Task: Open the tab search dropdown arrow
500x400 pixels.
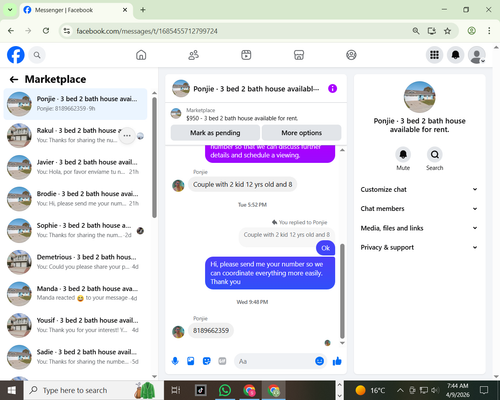Action: (x=10, y=10)
